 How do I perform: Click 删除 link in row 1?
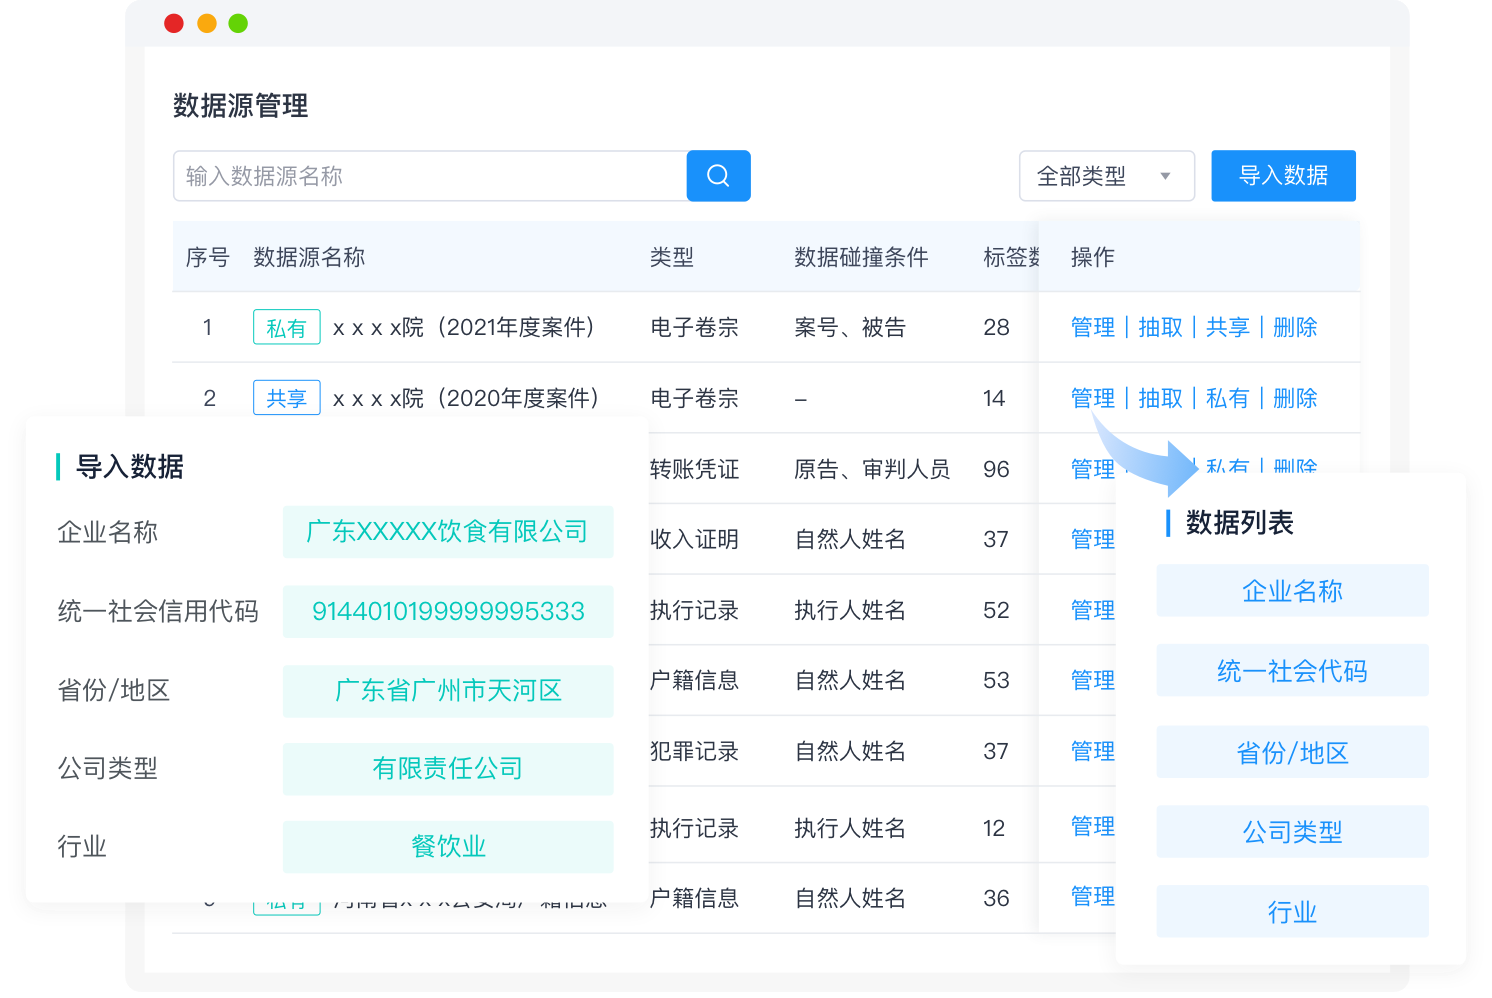click(1295, 327)
